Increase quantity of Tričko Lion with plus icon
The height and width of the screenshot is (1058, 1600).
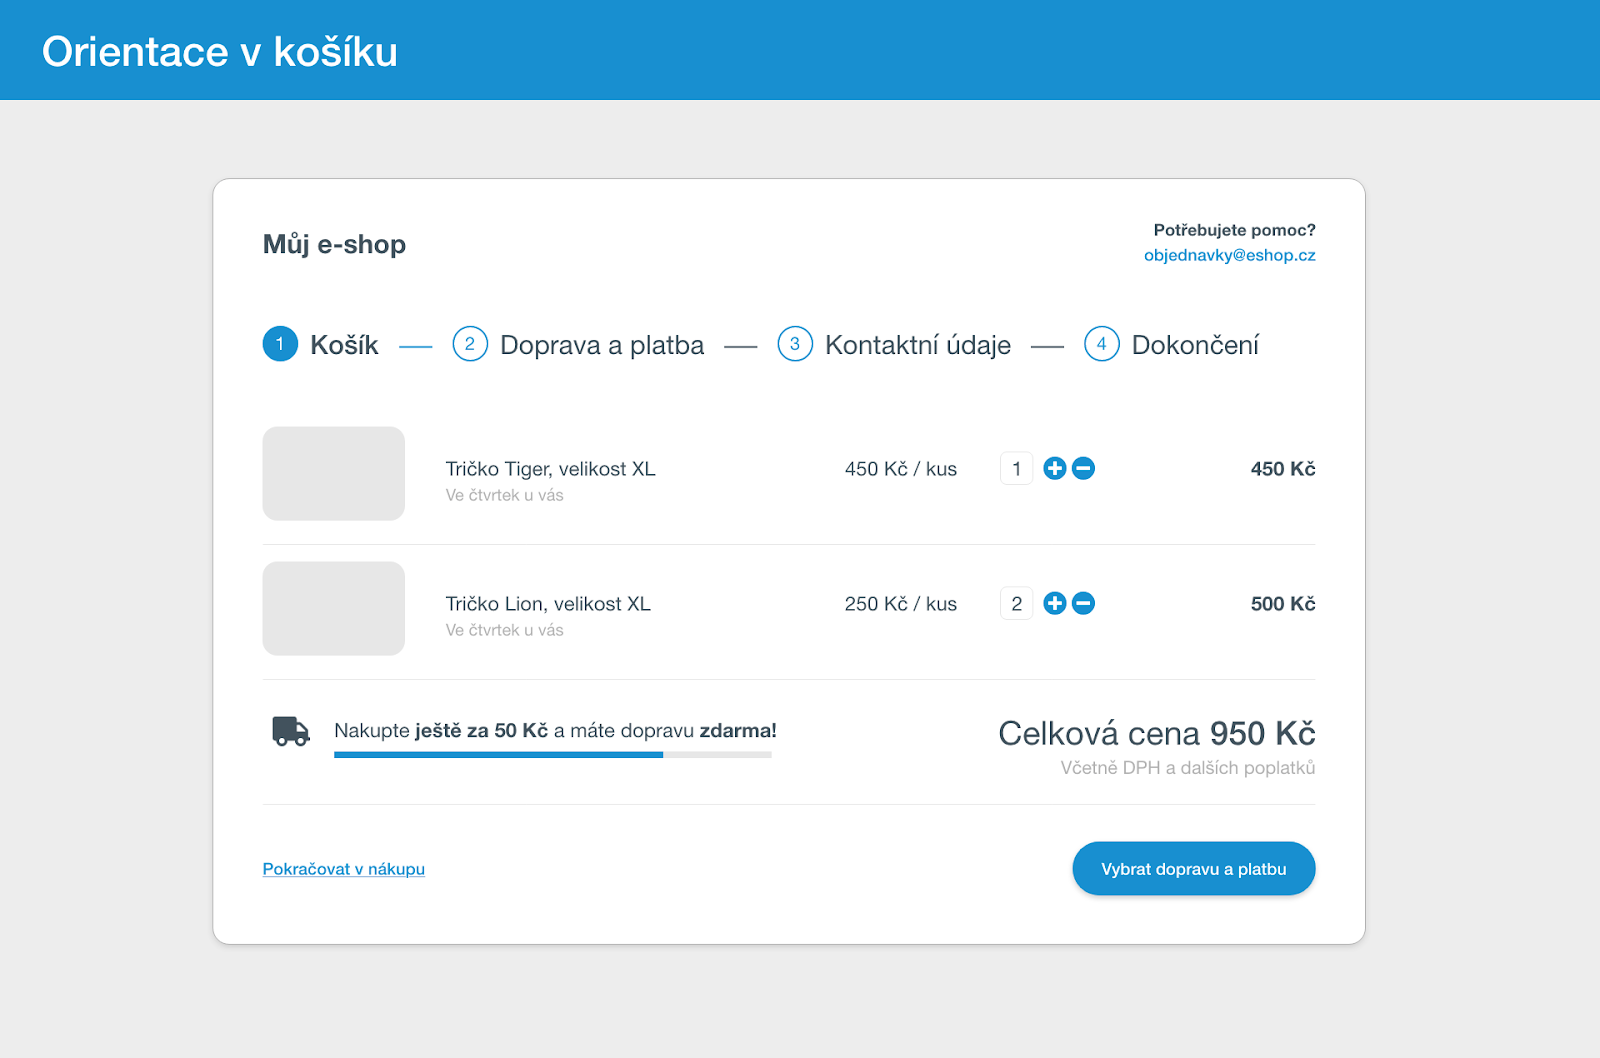[x=1054, y=603]
